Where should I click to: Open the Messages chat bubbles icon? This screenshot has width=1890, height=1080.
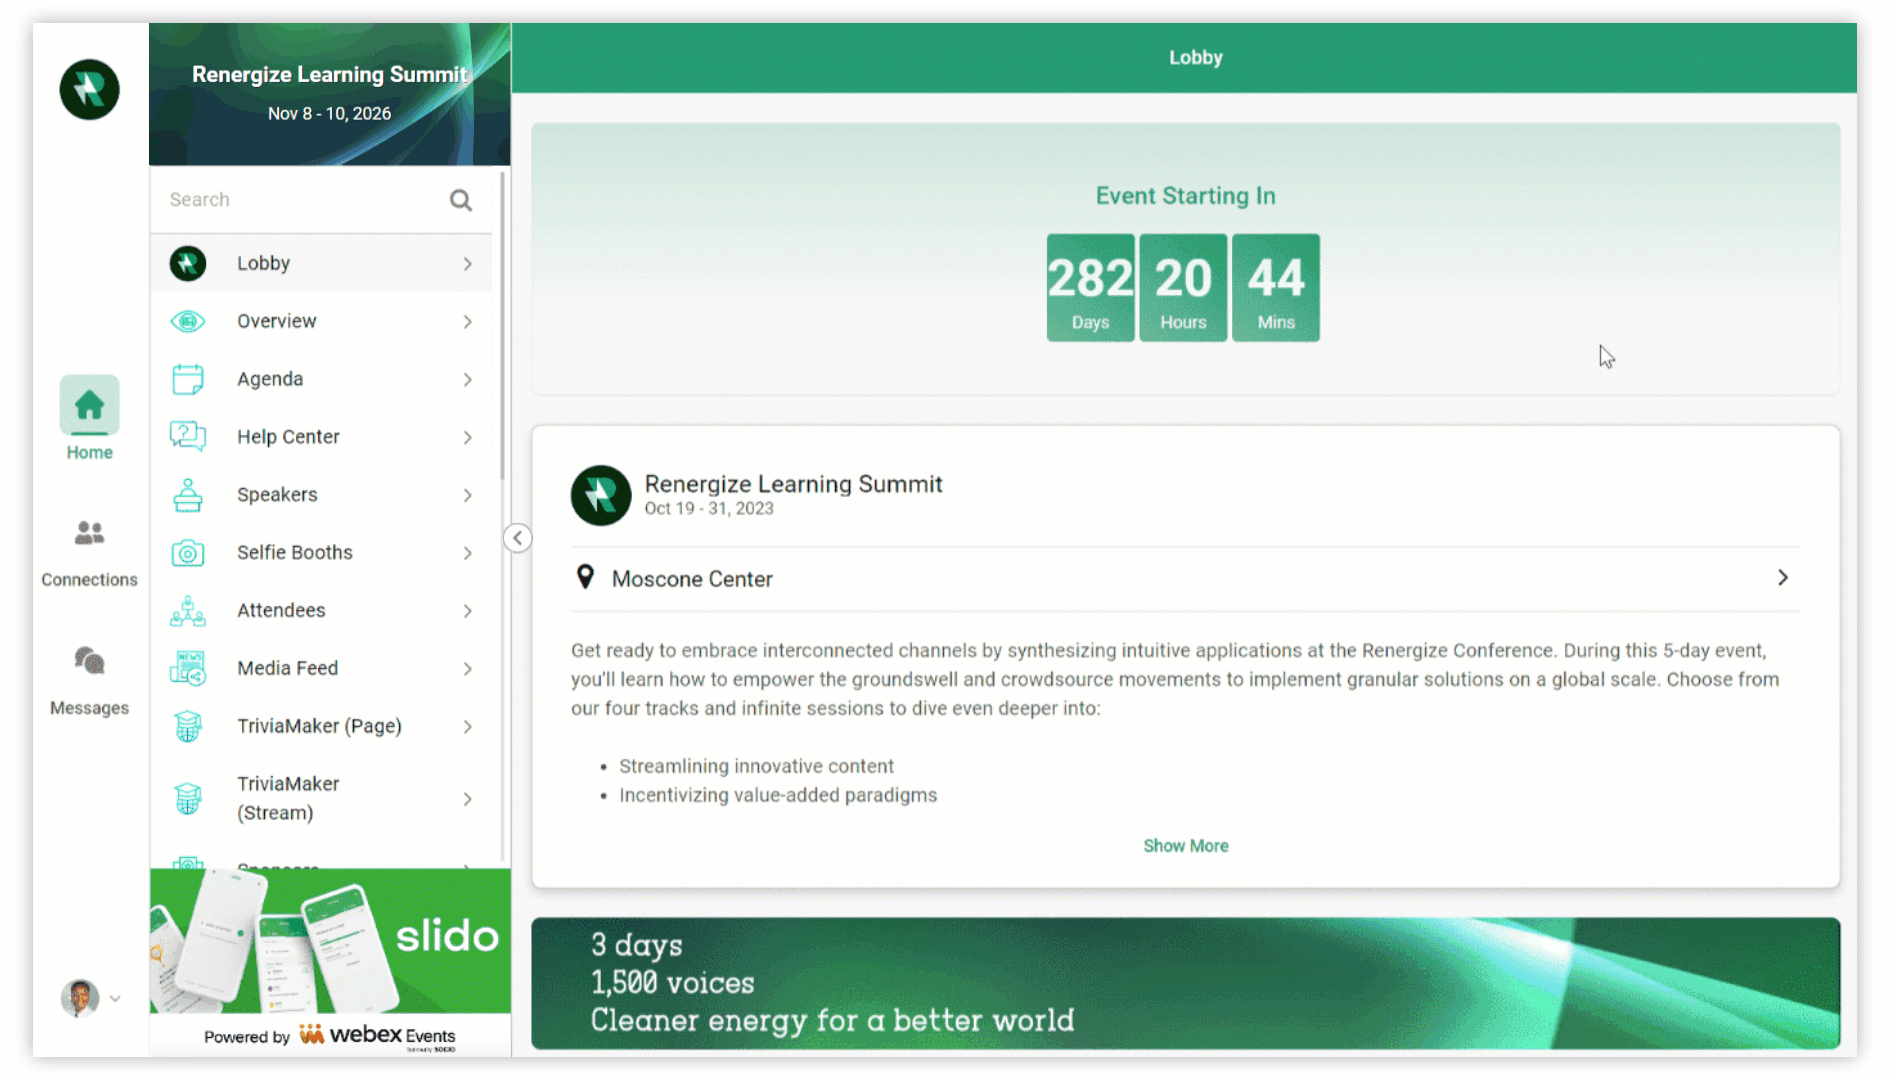[89, 660]
